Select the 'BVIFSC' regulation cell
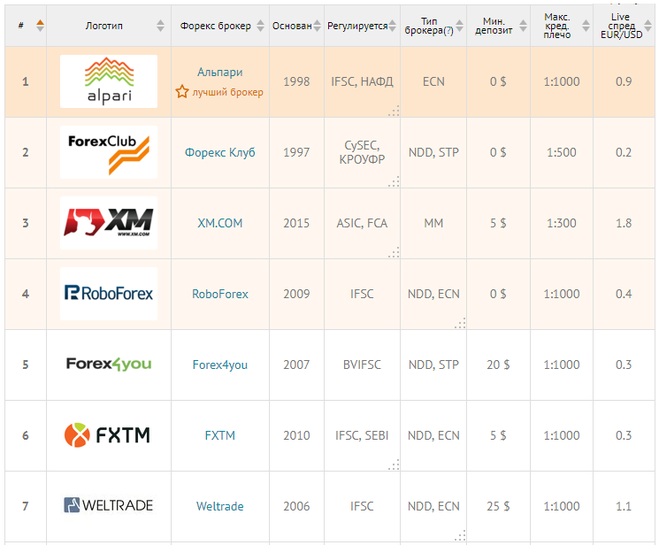 point(362,364)
